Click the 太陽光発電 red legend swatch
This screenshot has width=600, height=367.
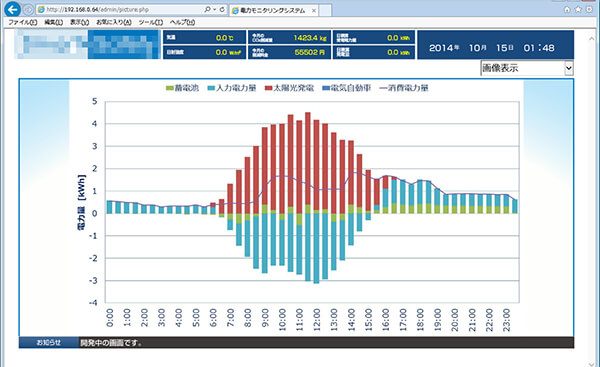tap(268, 88)
